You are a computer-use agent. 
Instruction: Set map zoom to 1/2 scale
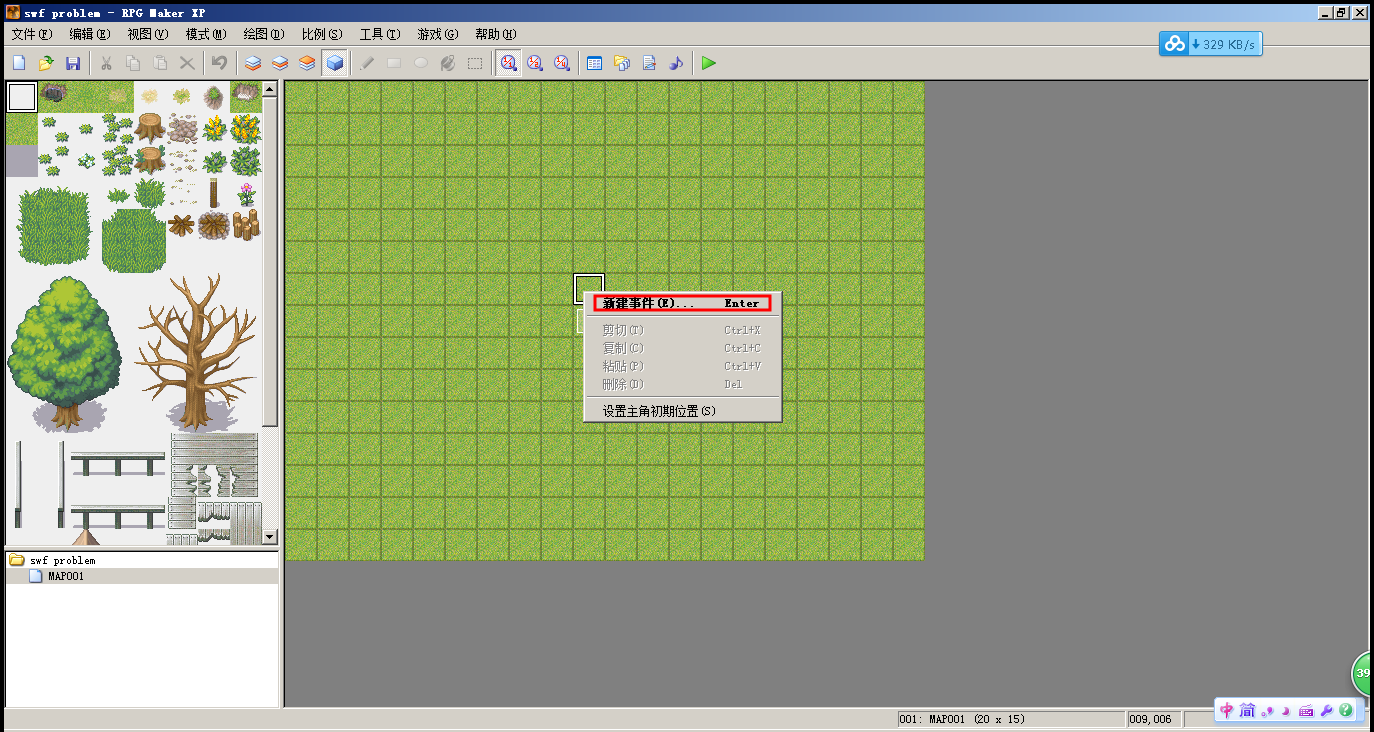535,63
